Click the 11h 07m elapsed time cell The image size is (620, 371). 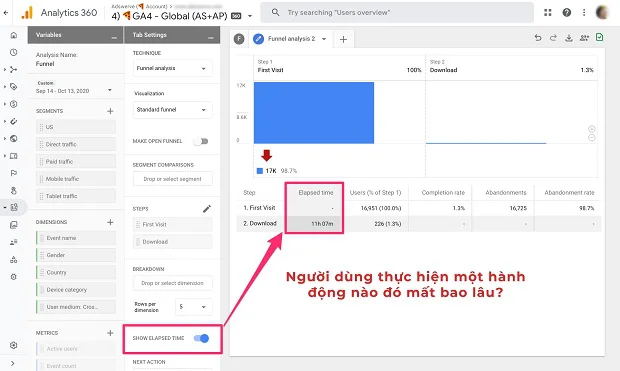pyautogui.click(x=322, y=223)
